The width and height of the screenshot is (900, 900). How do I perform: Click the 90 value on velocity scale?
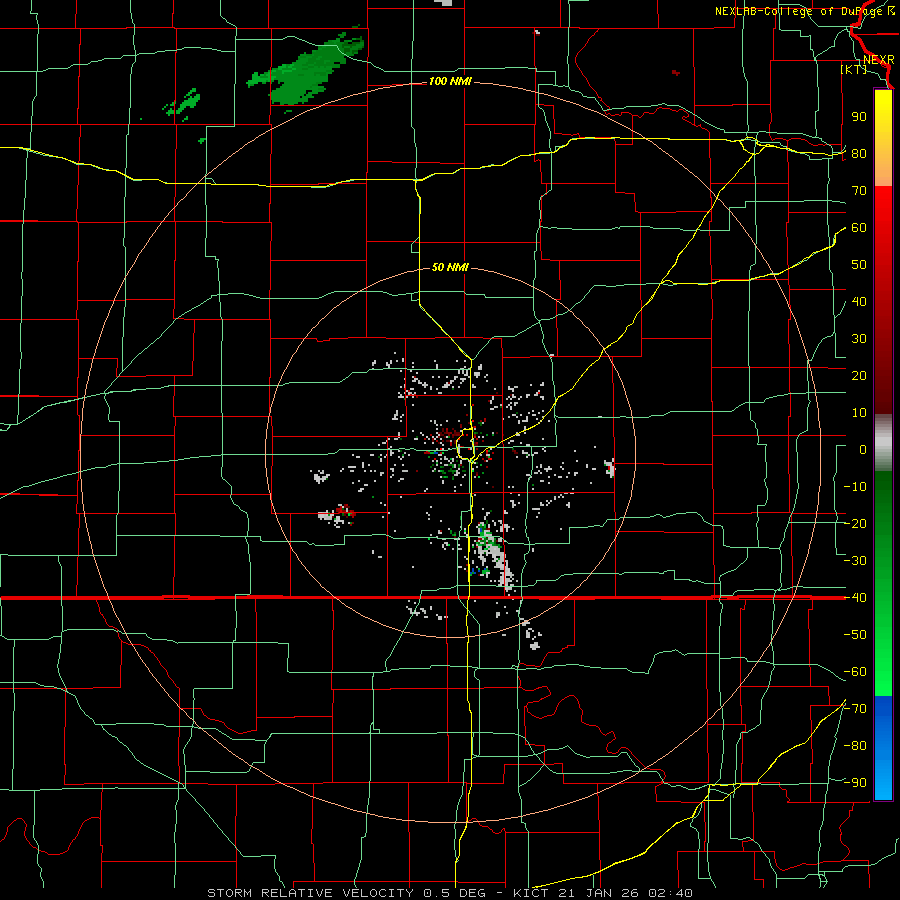(859, 117)
